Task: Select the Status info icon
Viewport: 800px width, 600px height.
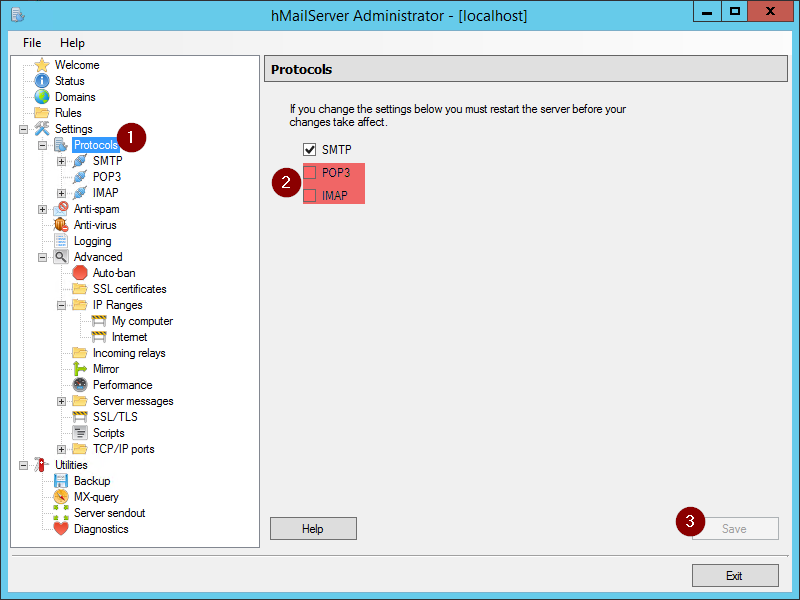Action: 42,81
